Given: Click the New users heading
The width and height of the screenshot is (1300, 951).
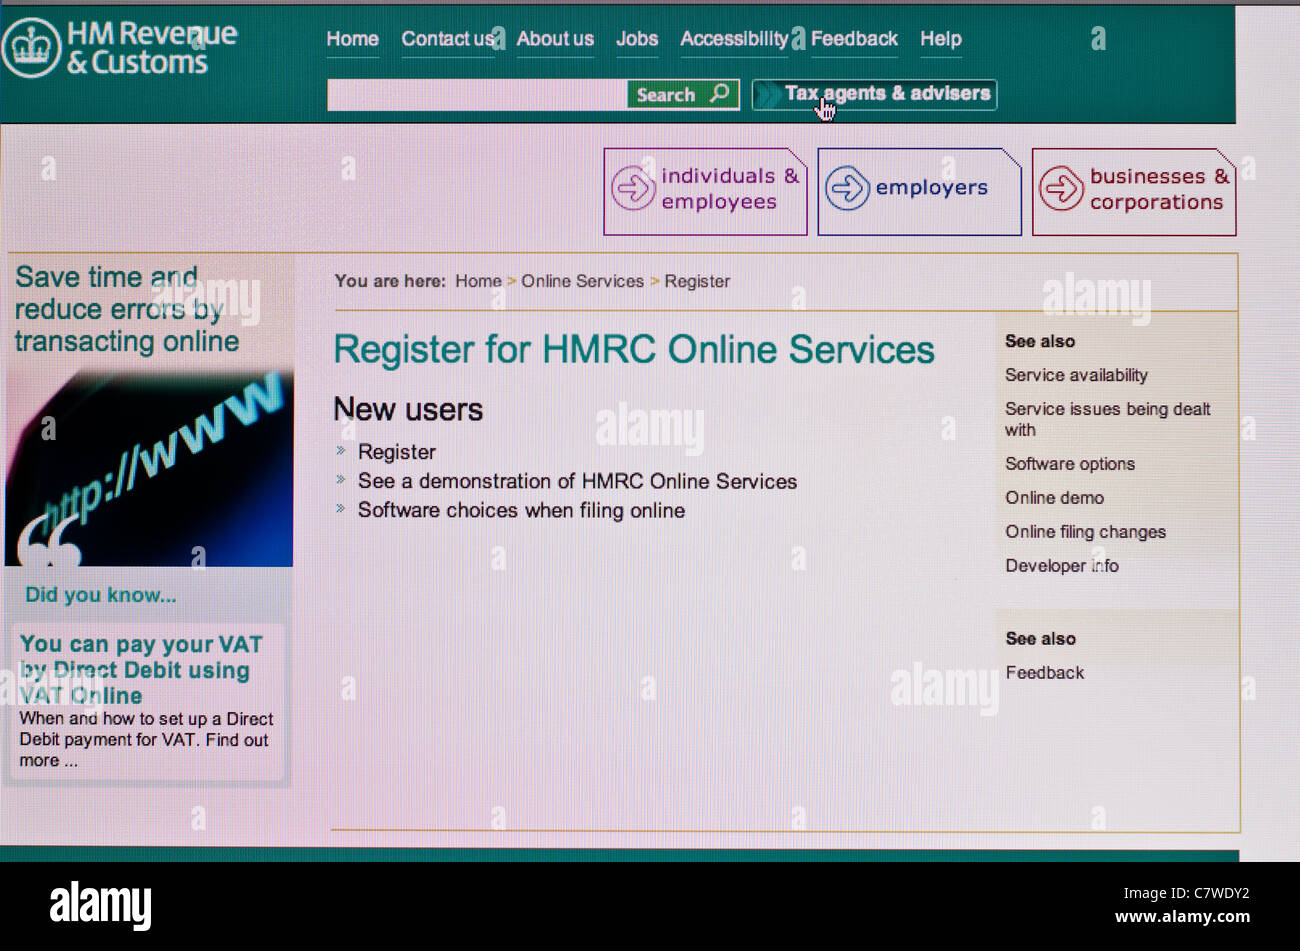Looking at the screenshot, I should click(x=408, y=409).
